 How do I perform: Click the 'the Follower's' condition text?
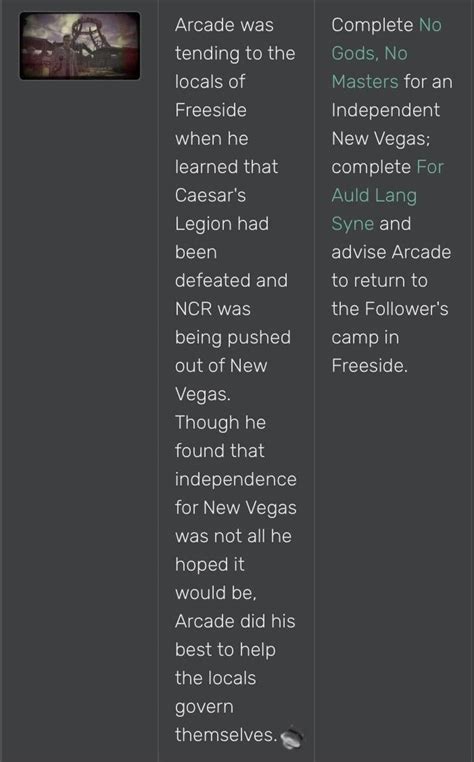390,309
